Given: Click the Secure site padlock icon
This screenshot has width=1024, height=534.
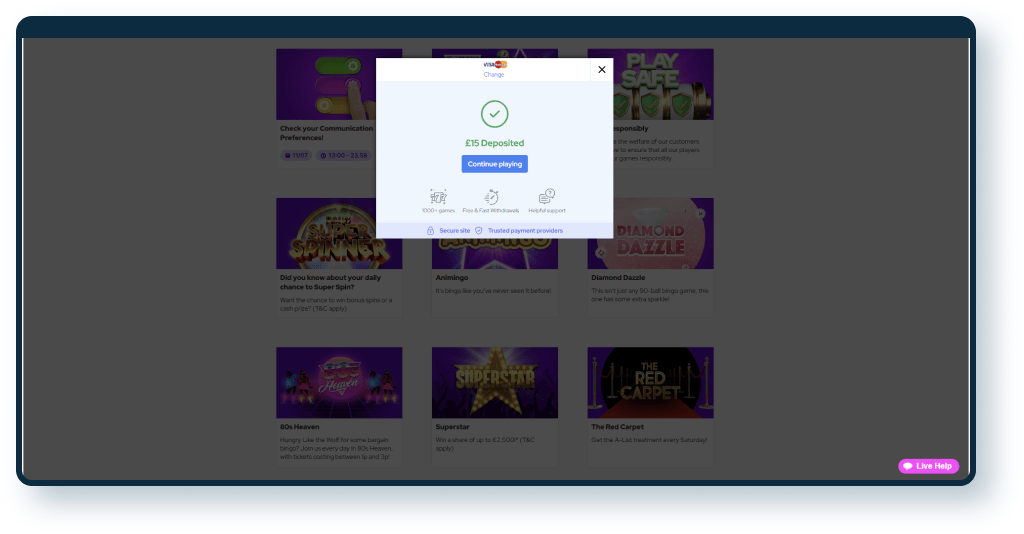Looking at the screenshot, I should [430, 231].
